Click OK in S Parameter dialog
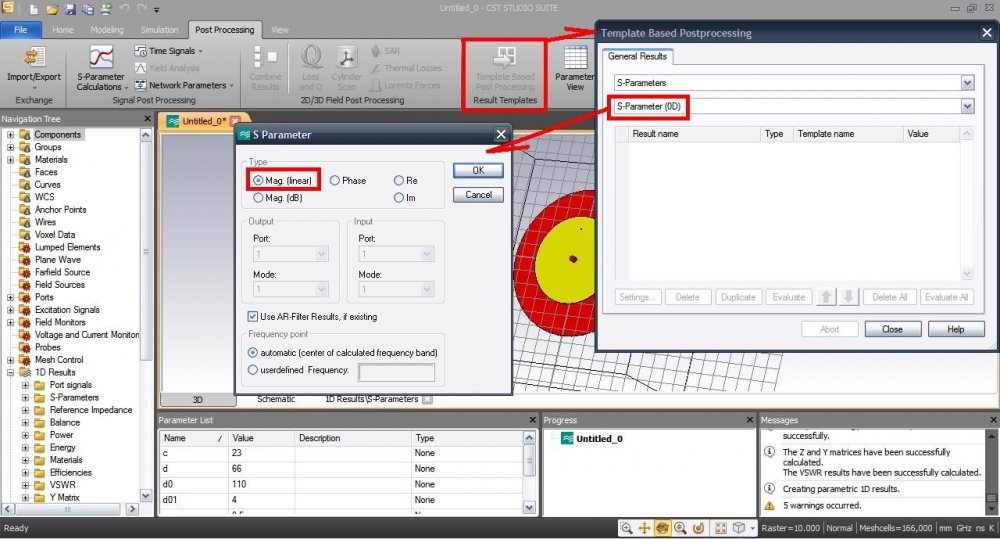Image resolution: width=1000 pixels, height=539 pixels. point(478,170)
